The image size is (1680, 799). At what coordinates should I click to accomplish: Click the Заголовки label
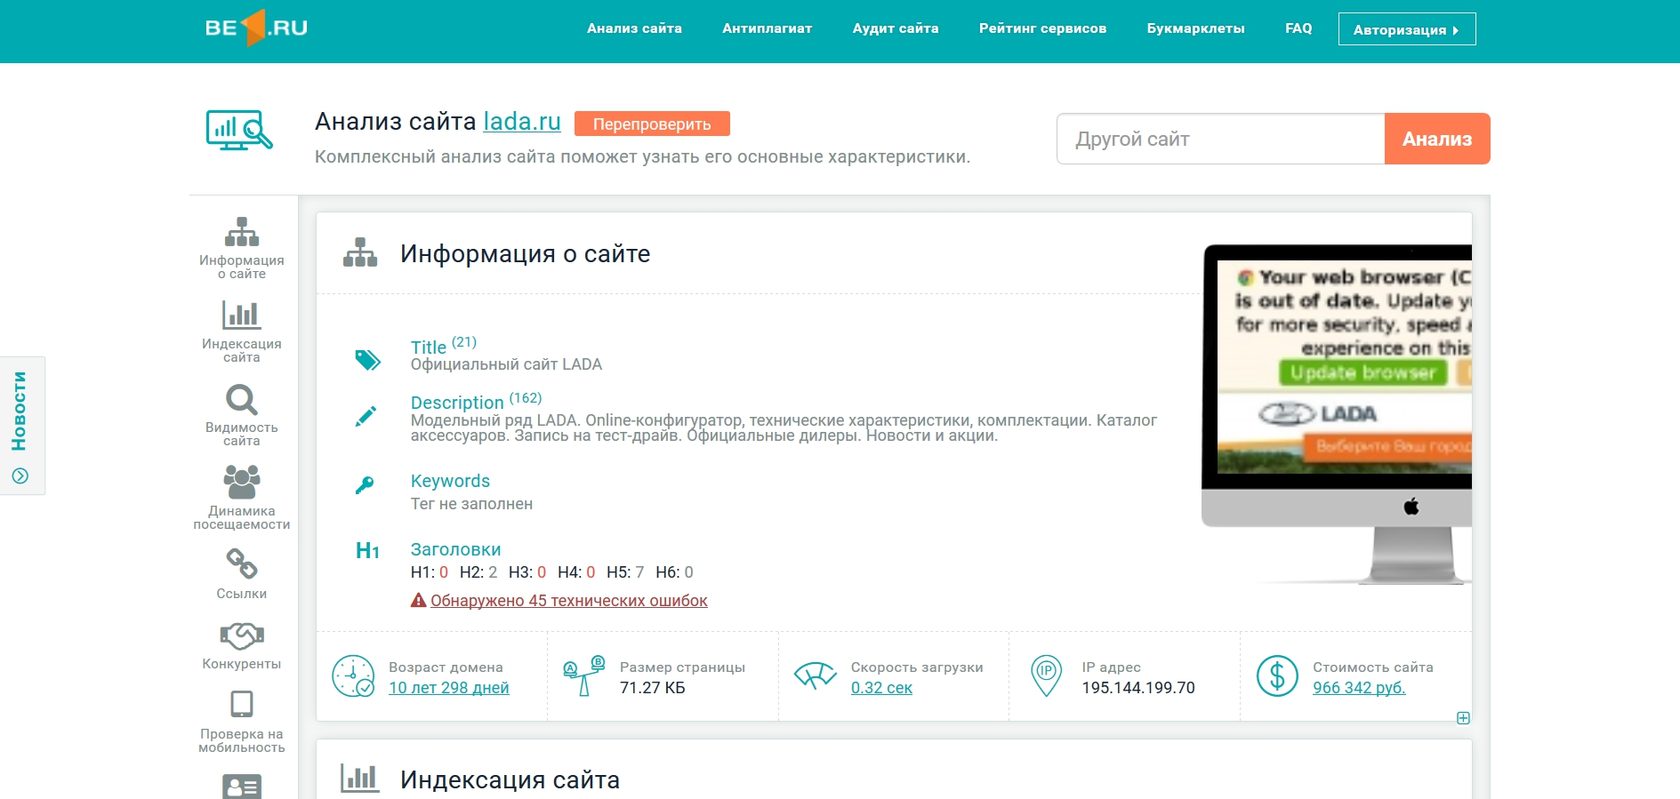pyautogui.click(x=455, y=549)
